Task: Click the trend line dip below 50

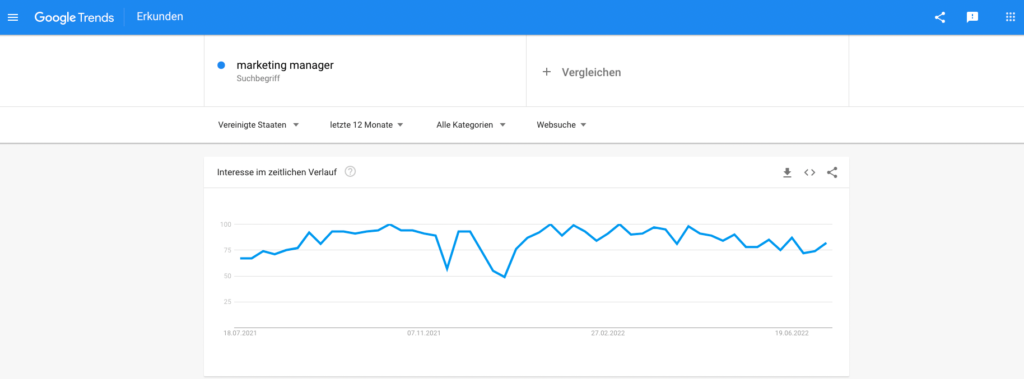Action: click(505, 277)
